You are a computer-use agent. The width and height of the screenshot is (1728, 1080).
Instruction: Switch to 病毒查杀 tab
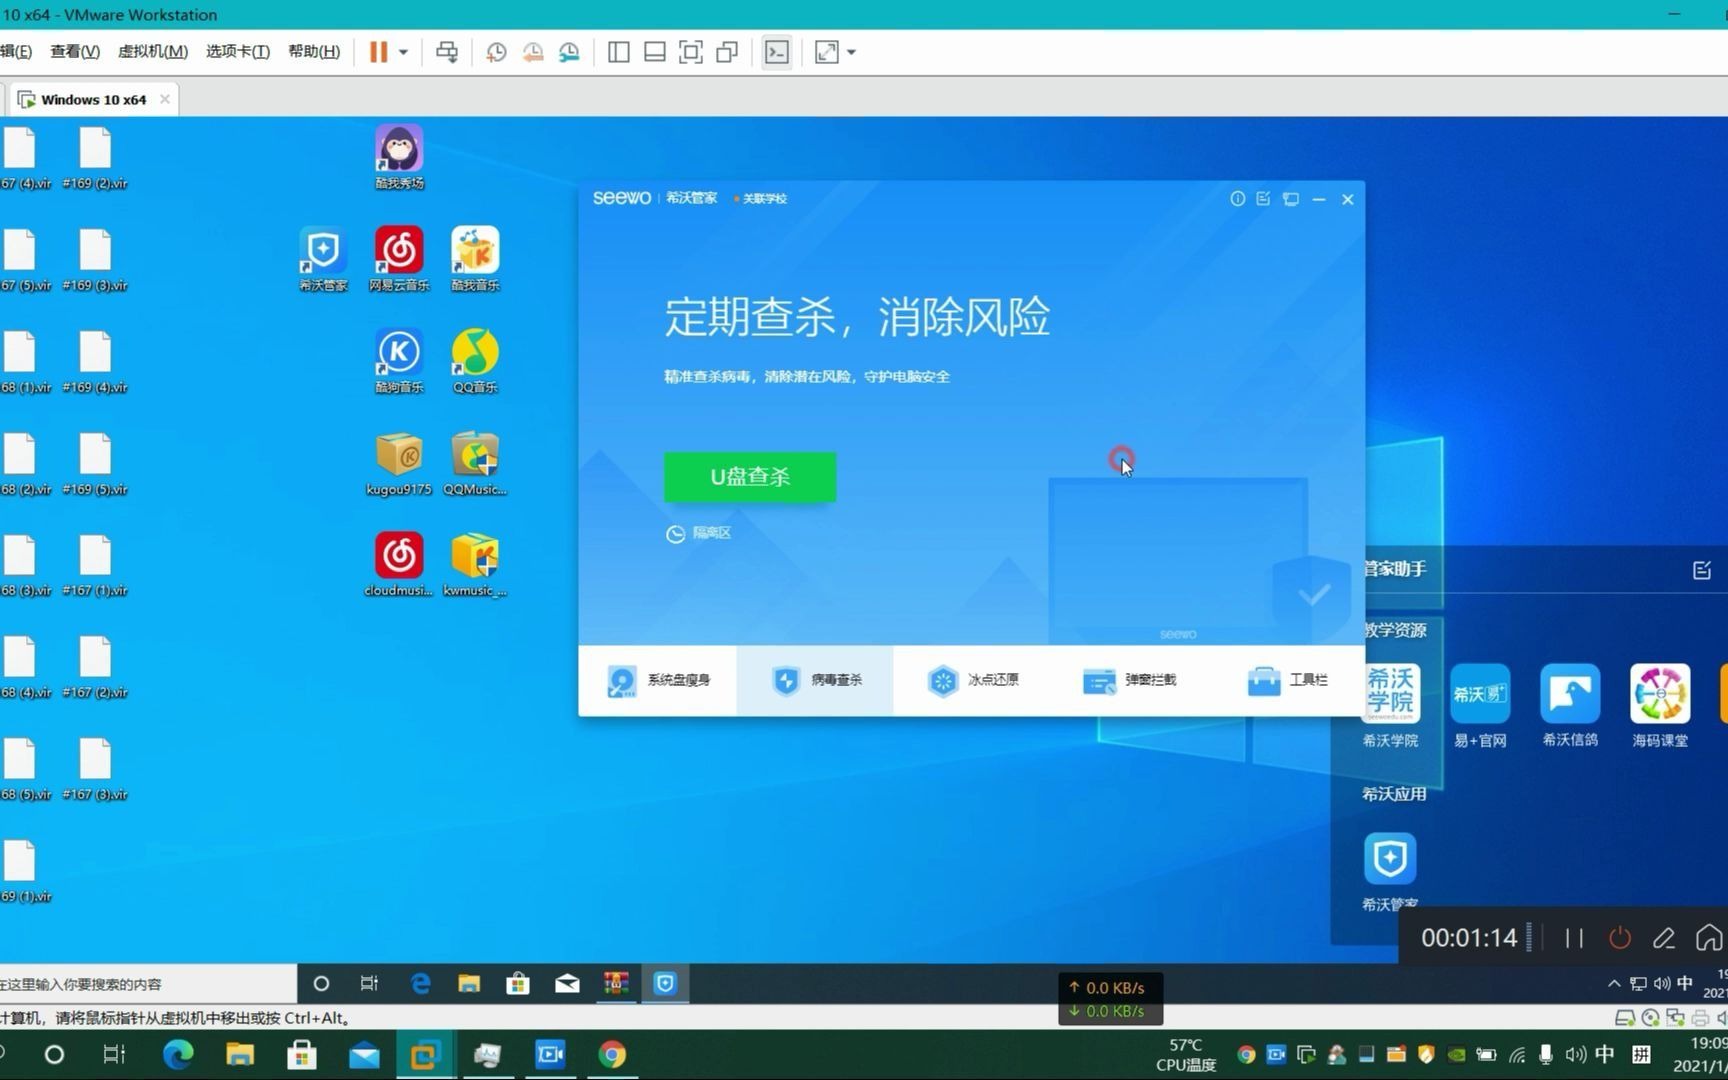[815, 680]
